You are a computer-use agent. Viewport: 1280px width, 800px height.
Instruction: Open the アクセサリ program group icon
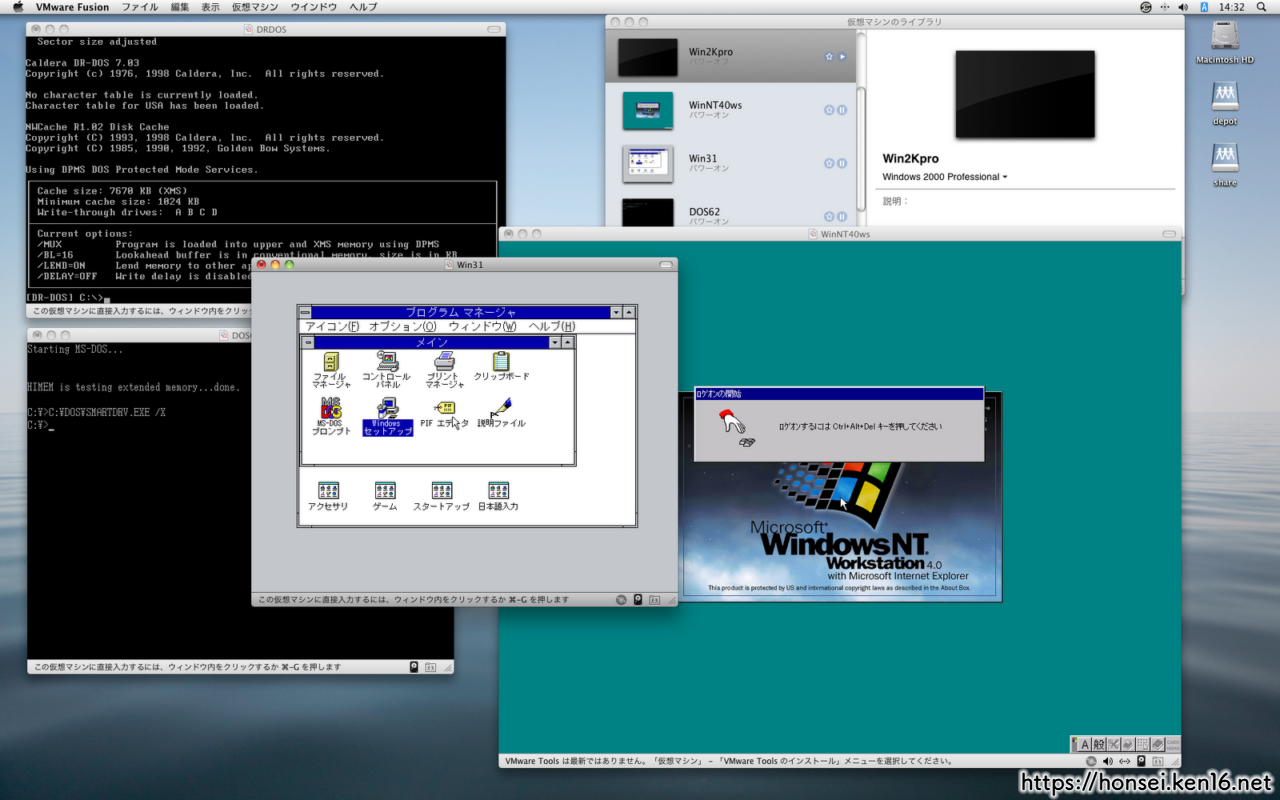point(328,490)
